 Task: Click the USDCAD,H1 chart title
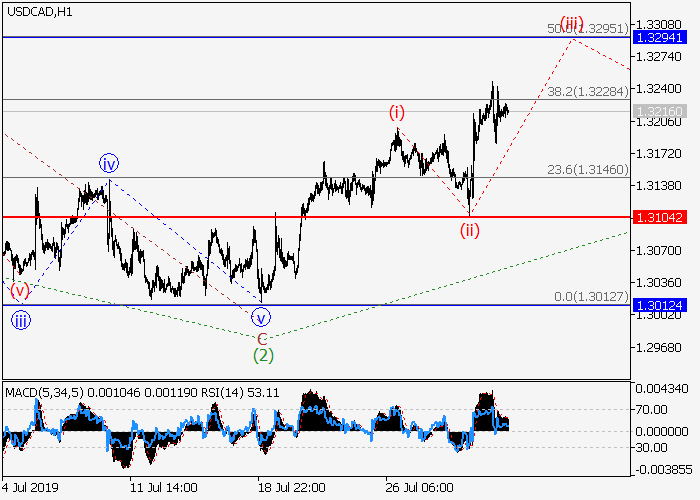point(38,12)
